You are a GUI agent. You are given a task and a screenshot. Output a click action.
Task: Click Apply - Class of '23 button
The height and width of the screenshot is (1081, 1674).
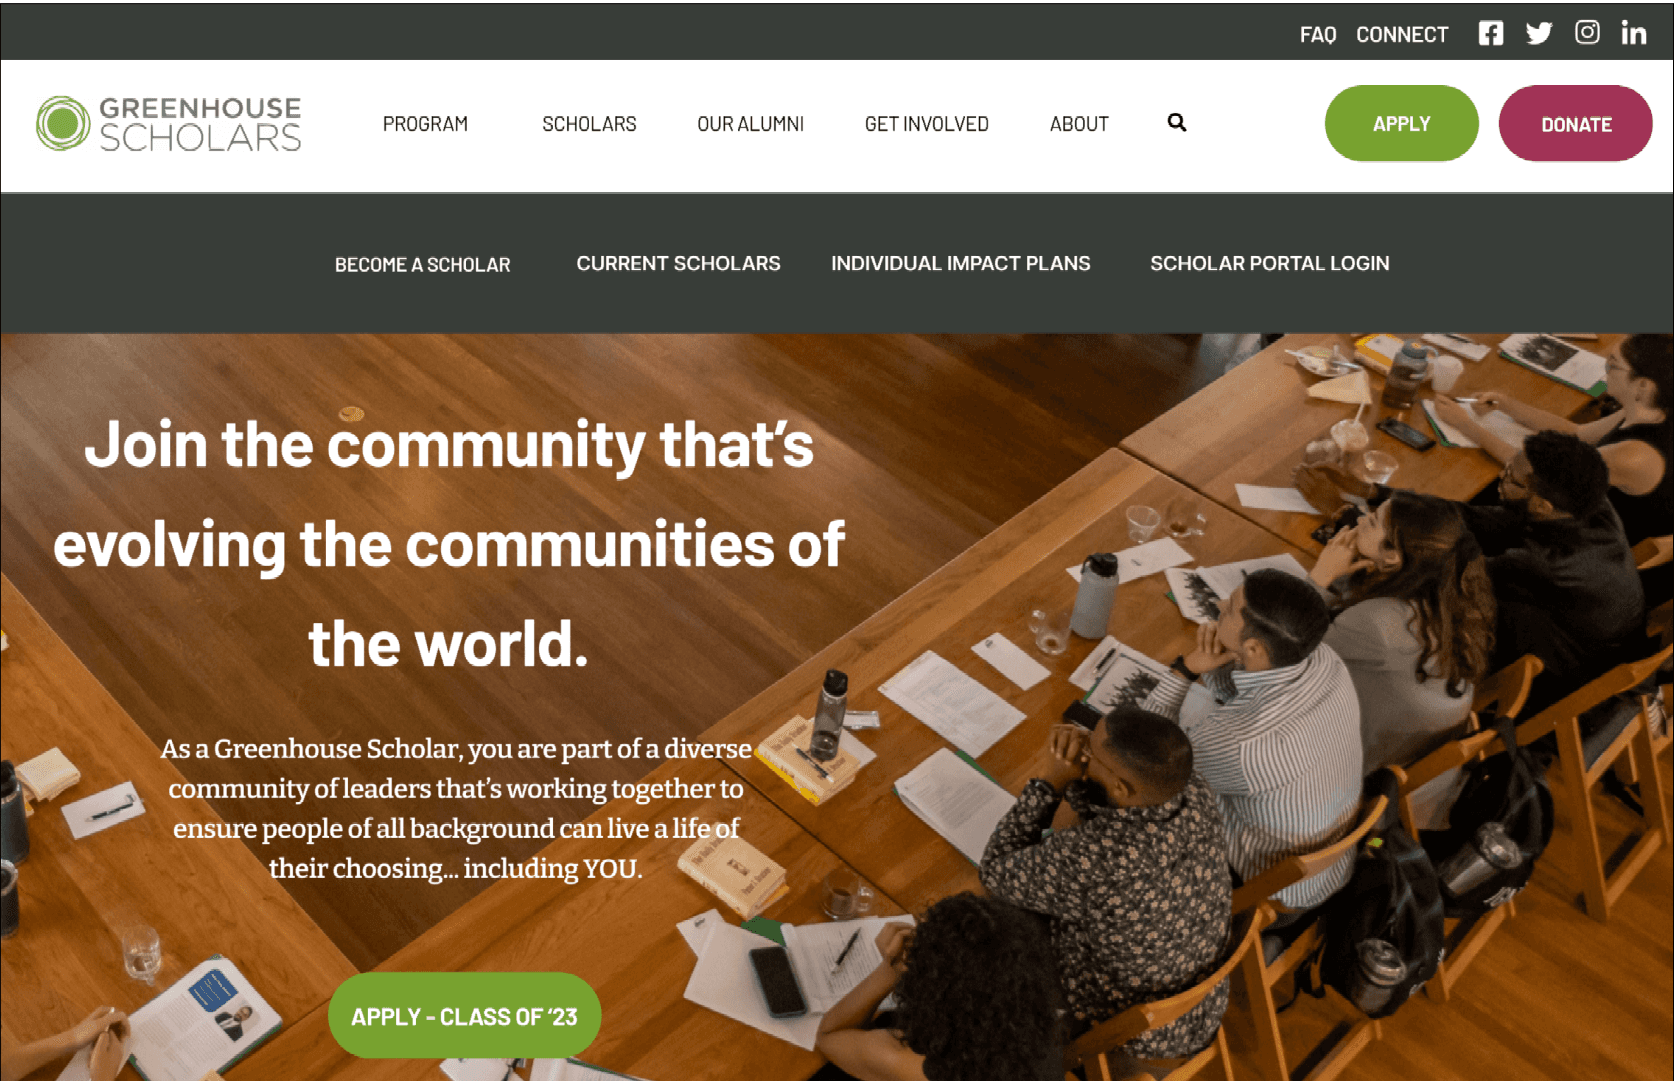(464, 1016)
